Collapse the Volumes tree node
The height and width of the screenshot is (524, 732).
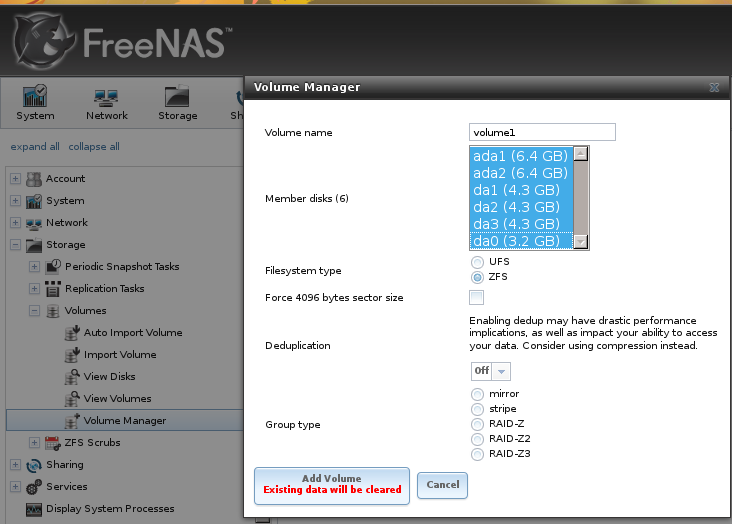34,311
